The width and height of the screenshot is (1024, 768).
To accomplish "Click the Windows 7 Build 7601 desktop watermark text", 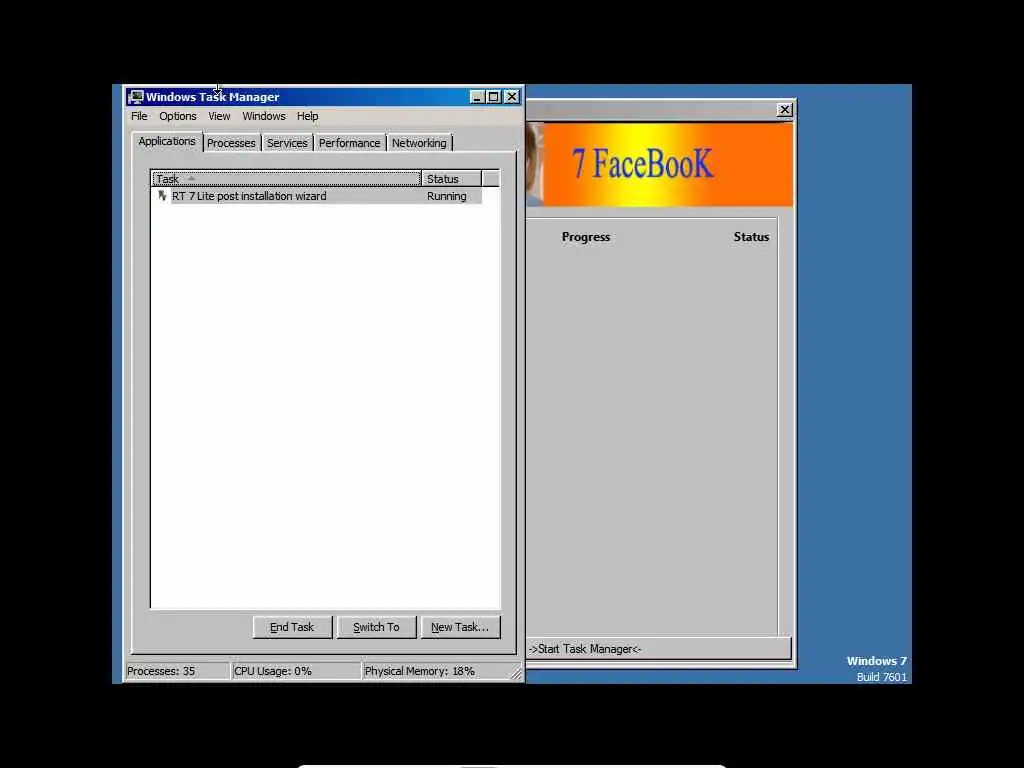I will [x=876, y=669].
